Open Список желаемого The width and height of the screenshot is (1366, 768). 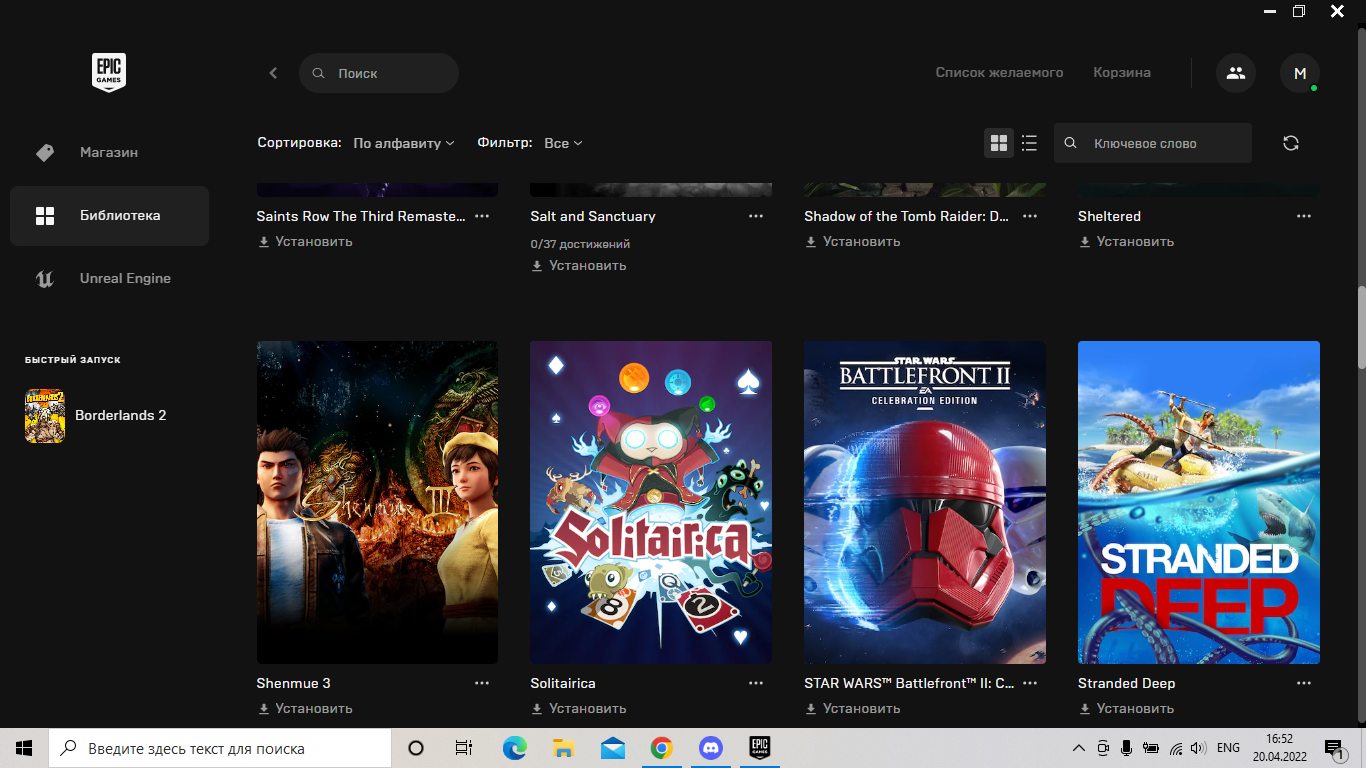[x=999, y=73]
